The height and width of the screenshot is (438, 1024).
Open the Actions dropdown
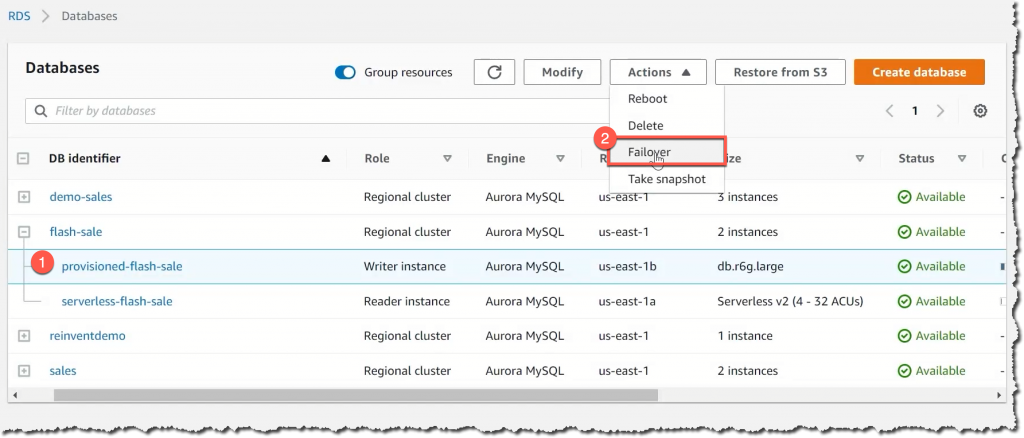pyautogui.click(x=658, y=72)
